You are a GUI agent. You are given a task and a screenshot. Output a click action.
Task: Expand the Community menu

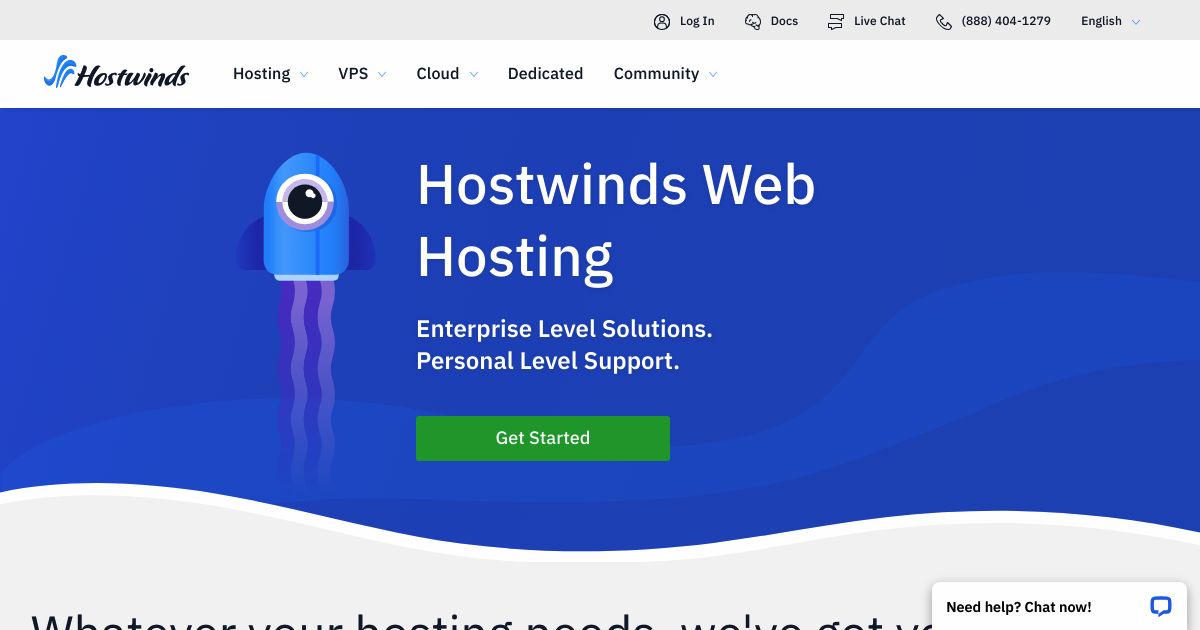[x=665, y=74]
